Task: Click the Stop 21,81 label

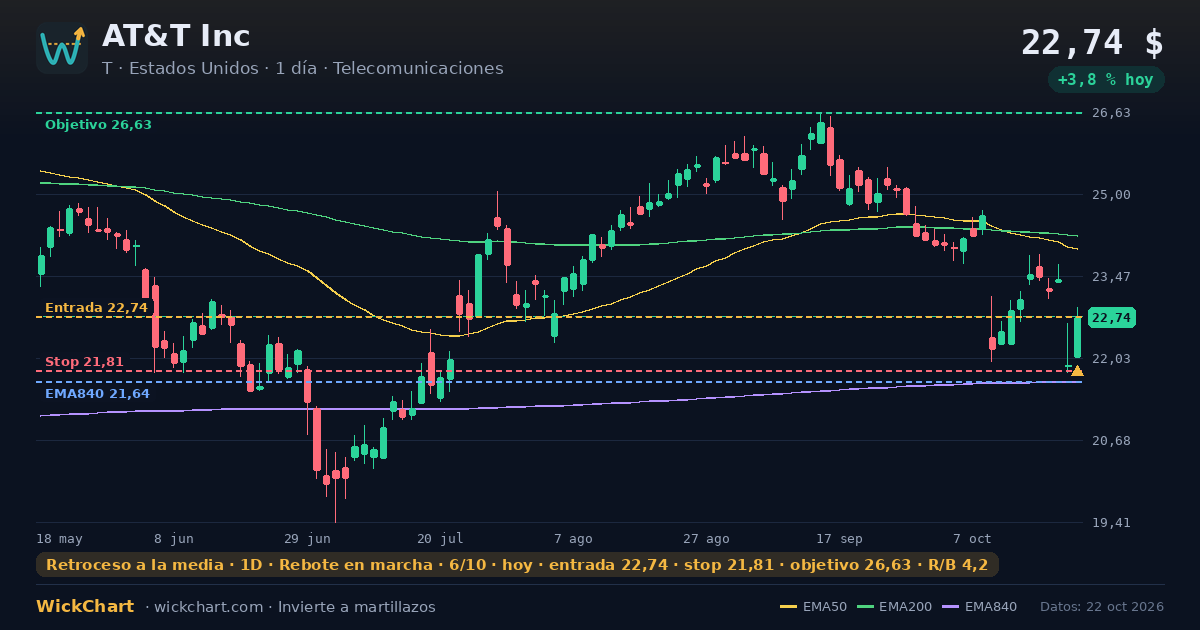Action: pos(84,362)
